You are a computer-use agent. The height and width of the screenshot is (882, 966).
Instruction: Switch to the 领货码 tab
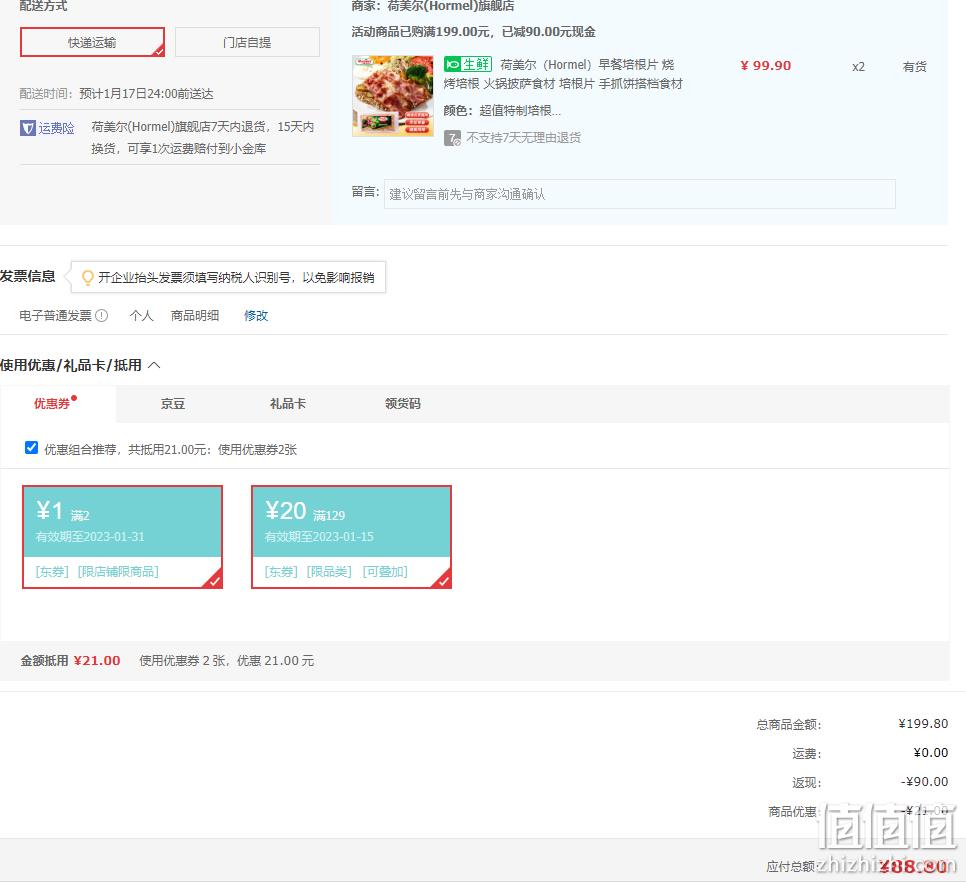[x=402, y=403]
